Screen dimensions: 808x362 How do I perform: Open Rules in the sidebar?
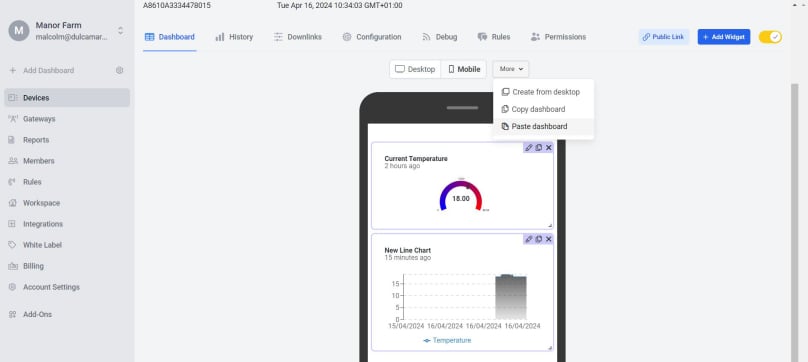(67, 182)
